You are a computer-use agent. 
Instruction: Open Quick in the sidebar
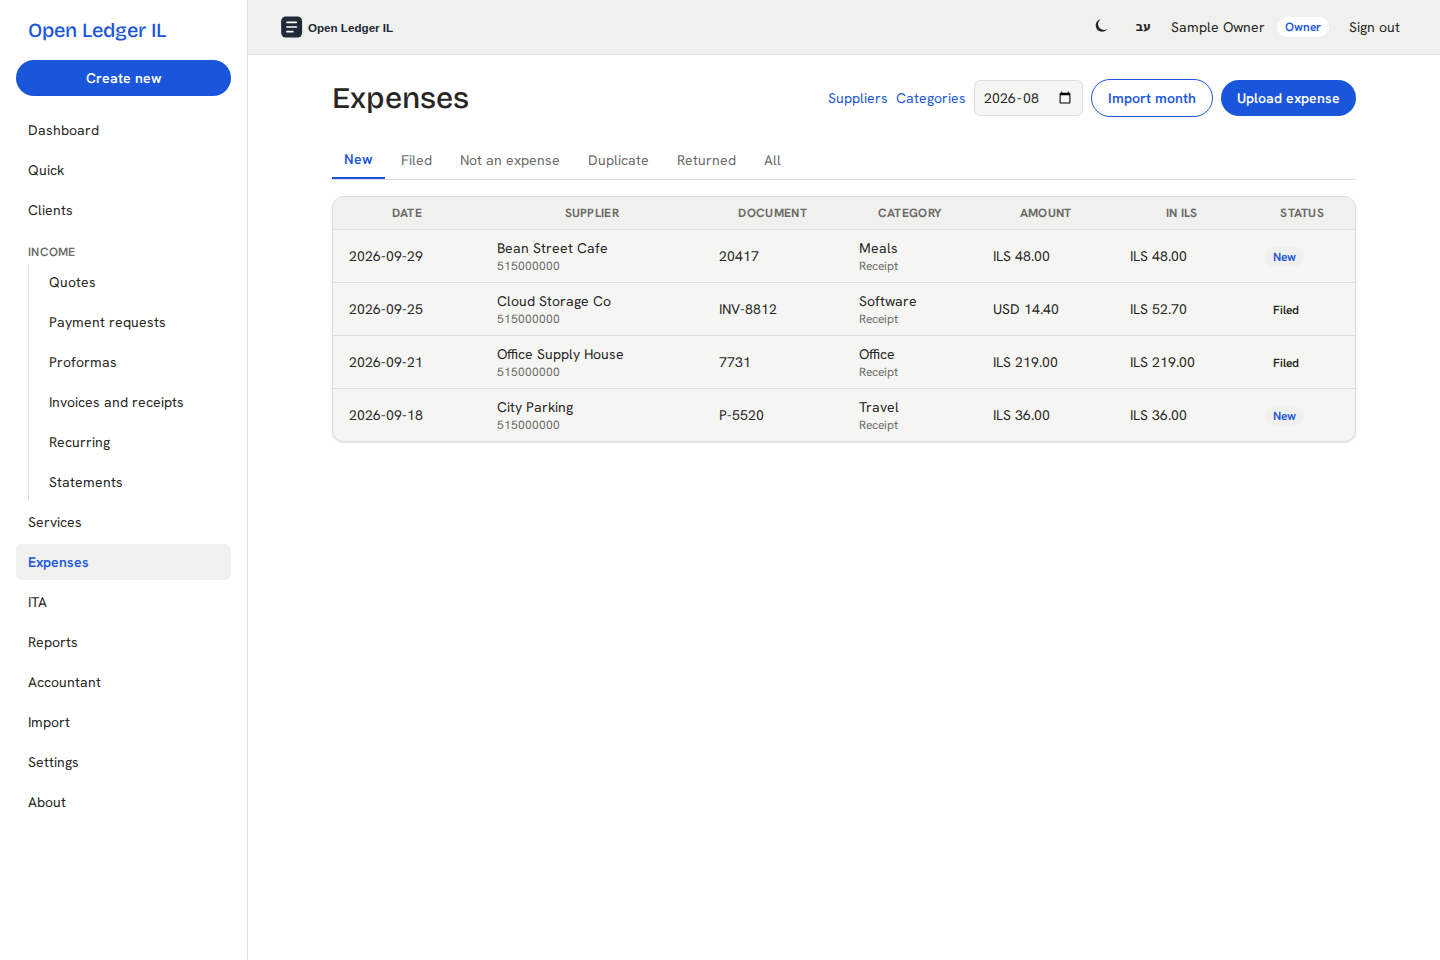[123, 170]
